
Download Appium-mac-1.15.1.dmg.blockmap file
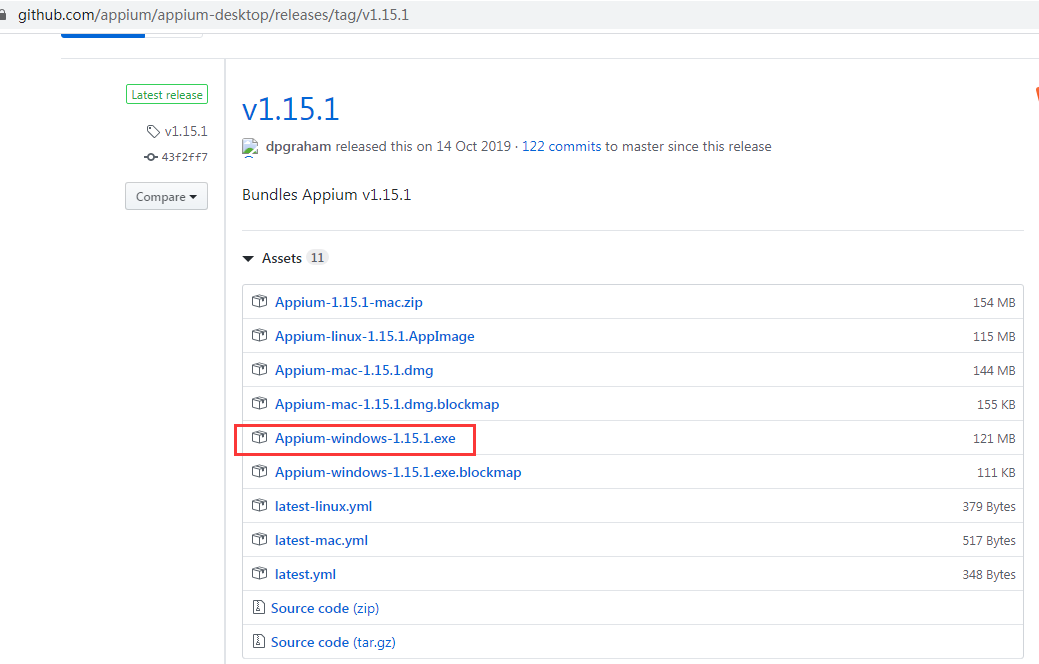(x=387, y=404)
